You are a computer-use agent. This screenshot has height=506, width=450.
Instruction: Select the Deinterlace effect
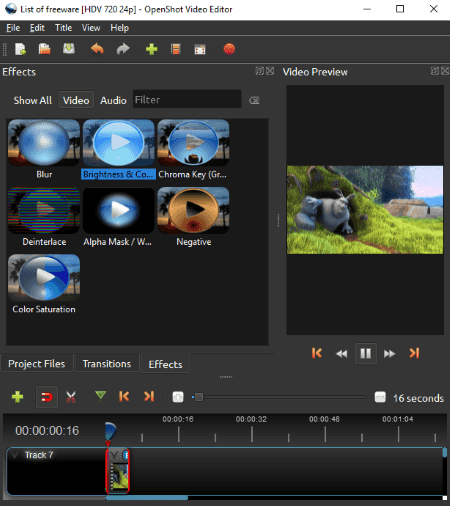(44, 217)
